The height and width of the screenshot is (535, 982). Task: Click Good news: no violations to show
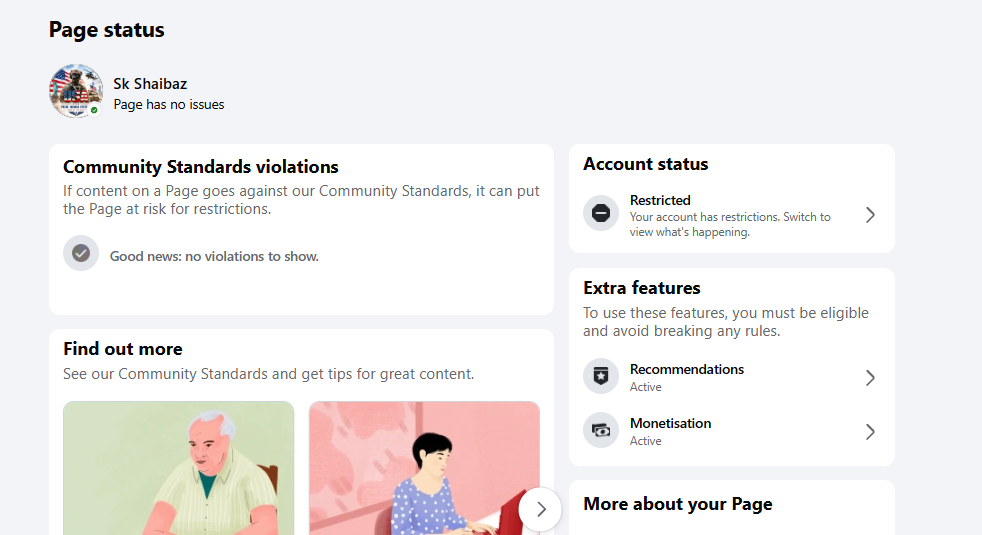tap(214, 256)
